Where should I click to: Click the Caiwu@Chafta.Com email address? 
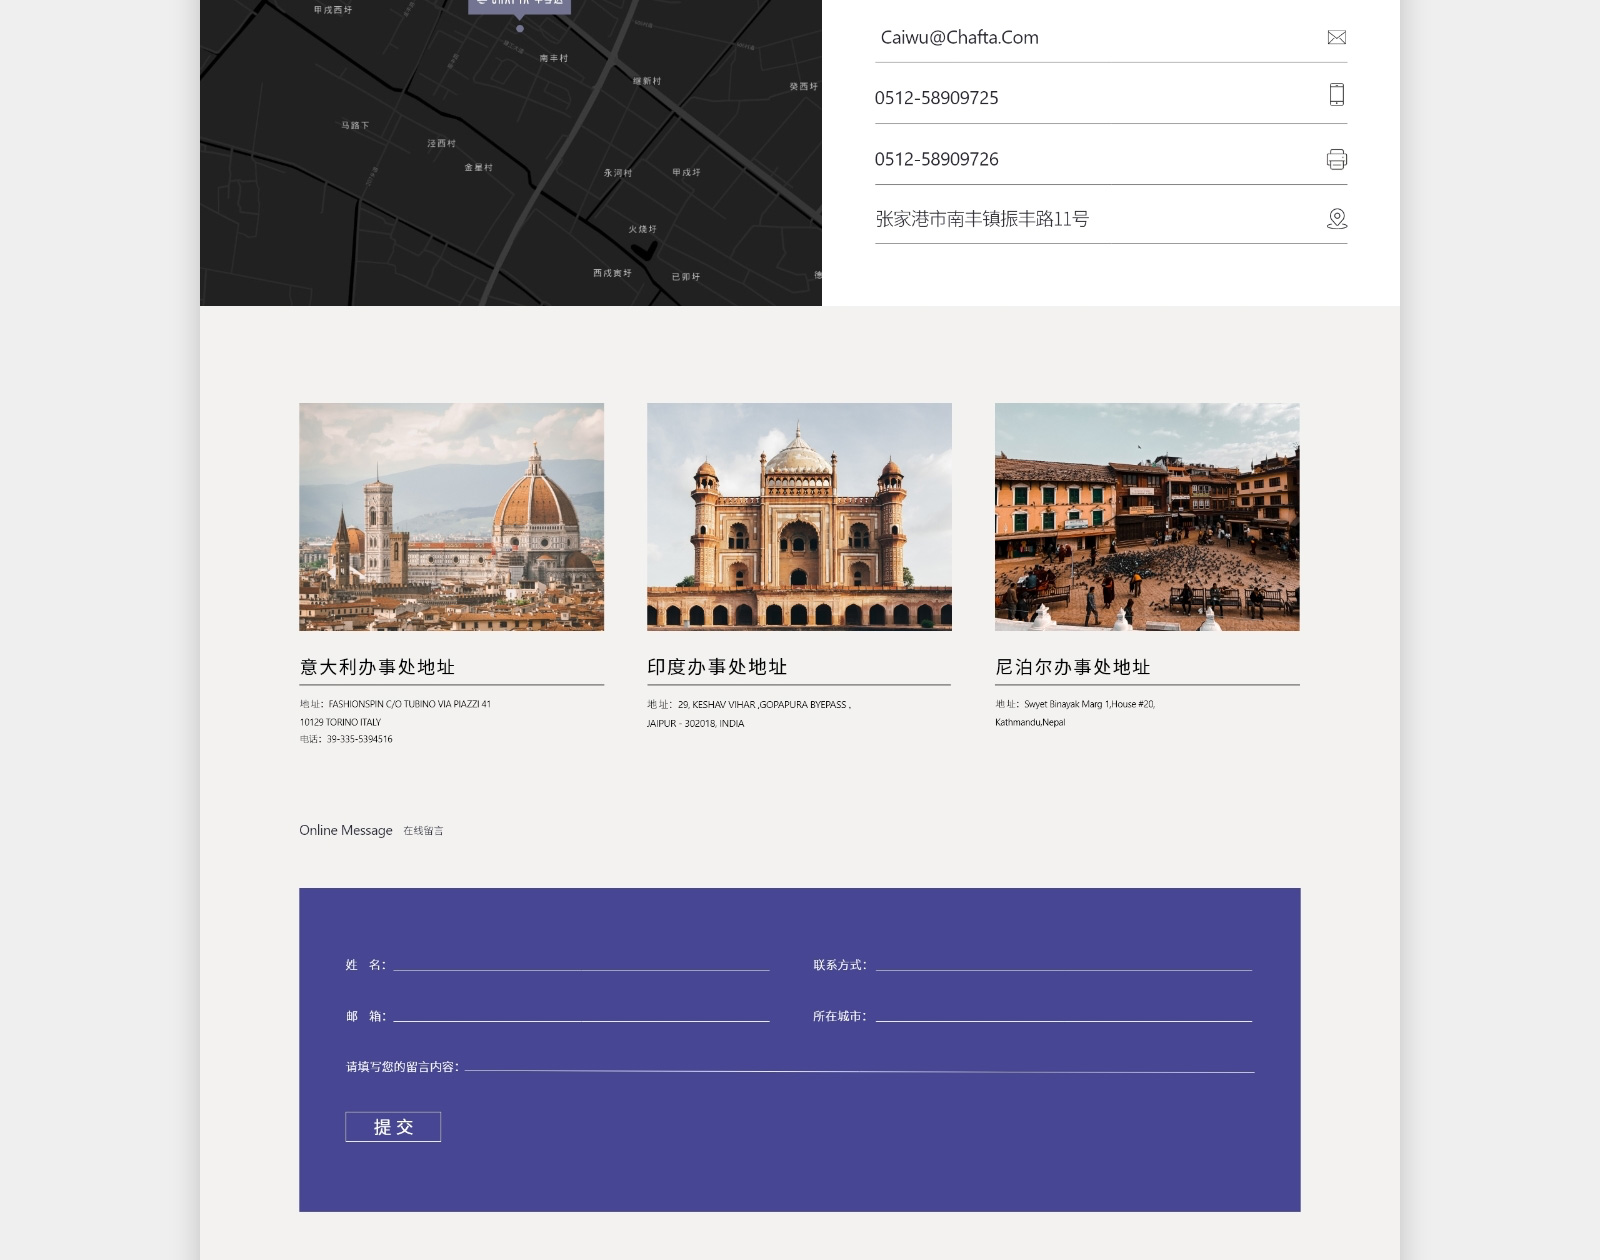coord(959,38)
